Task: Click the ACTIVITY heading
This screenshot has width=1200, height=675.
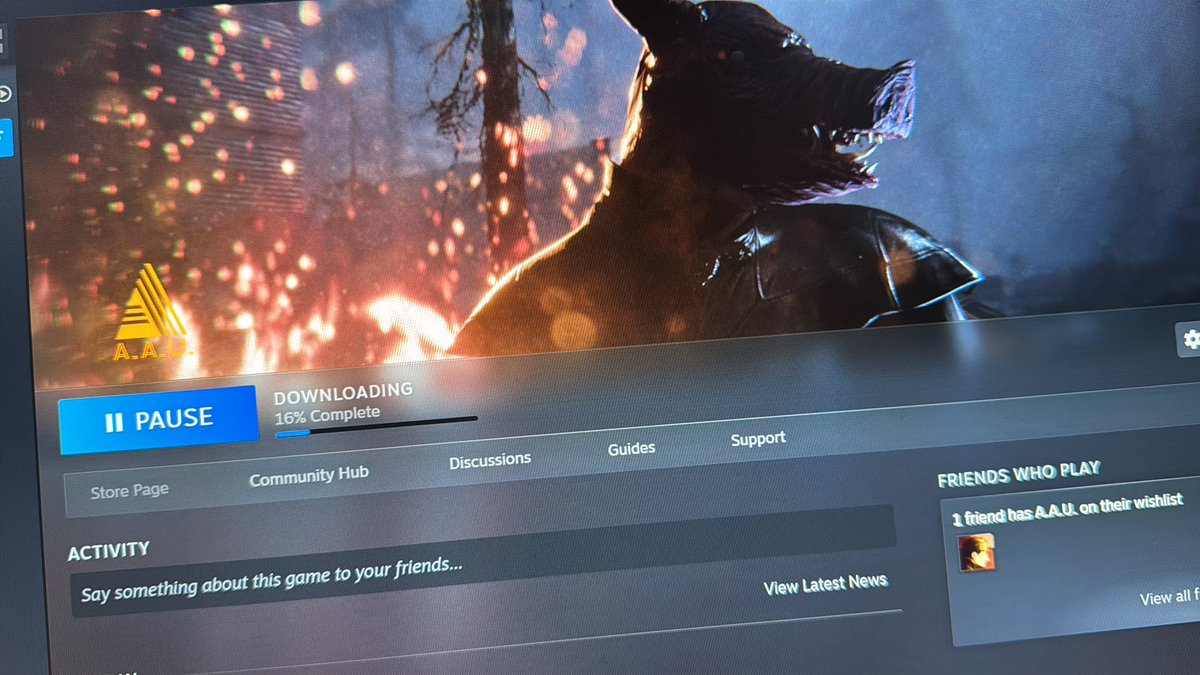Action: point(108,550)
